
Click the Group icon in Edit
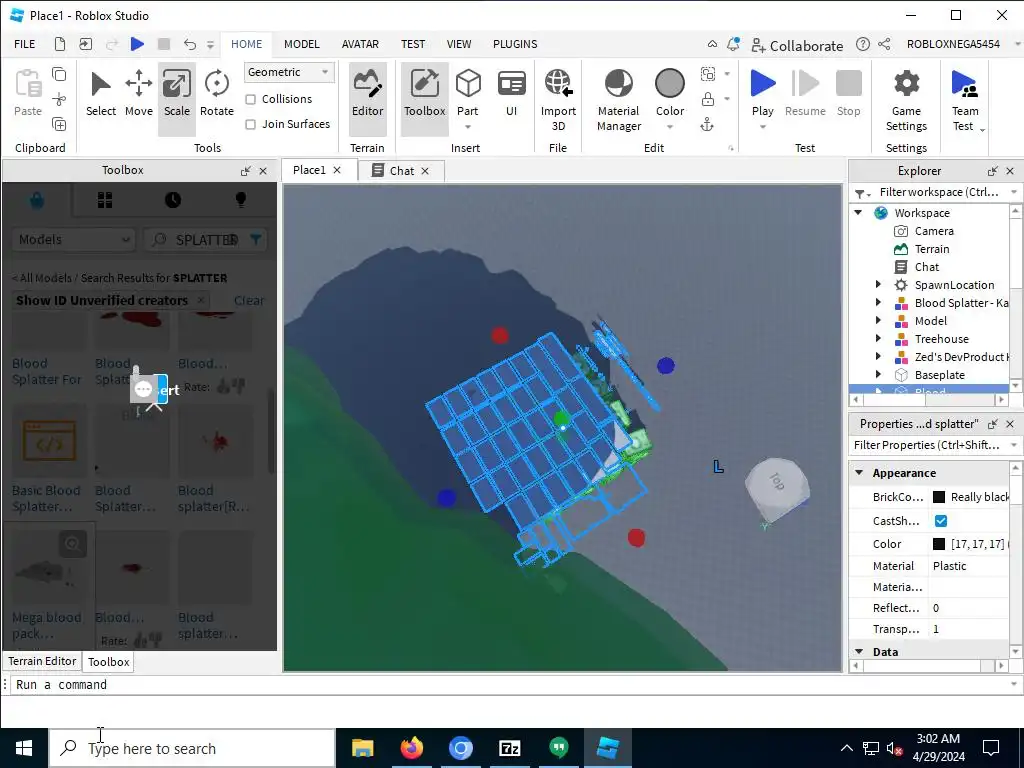[708, 74]
